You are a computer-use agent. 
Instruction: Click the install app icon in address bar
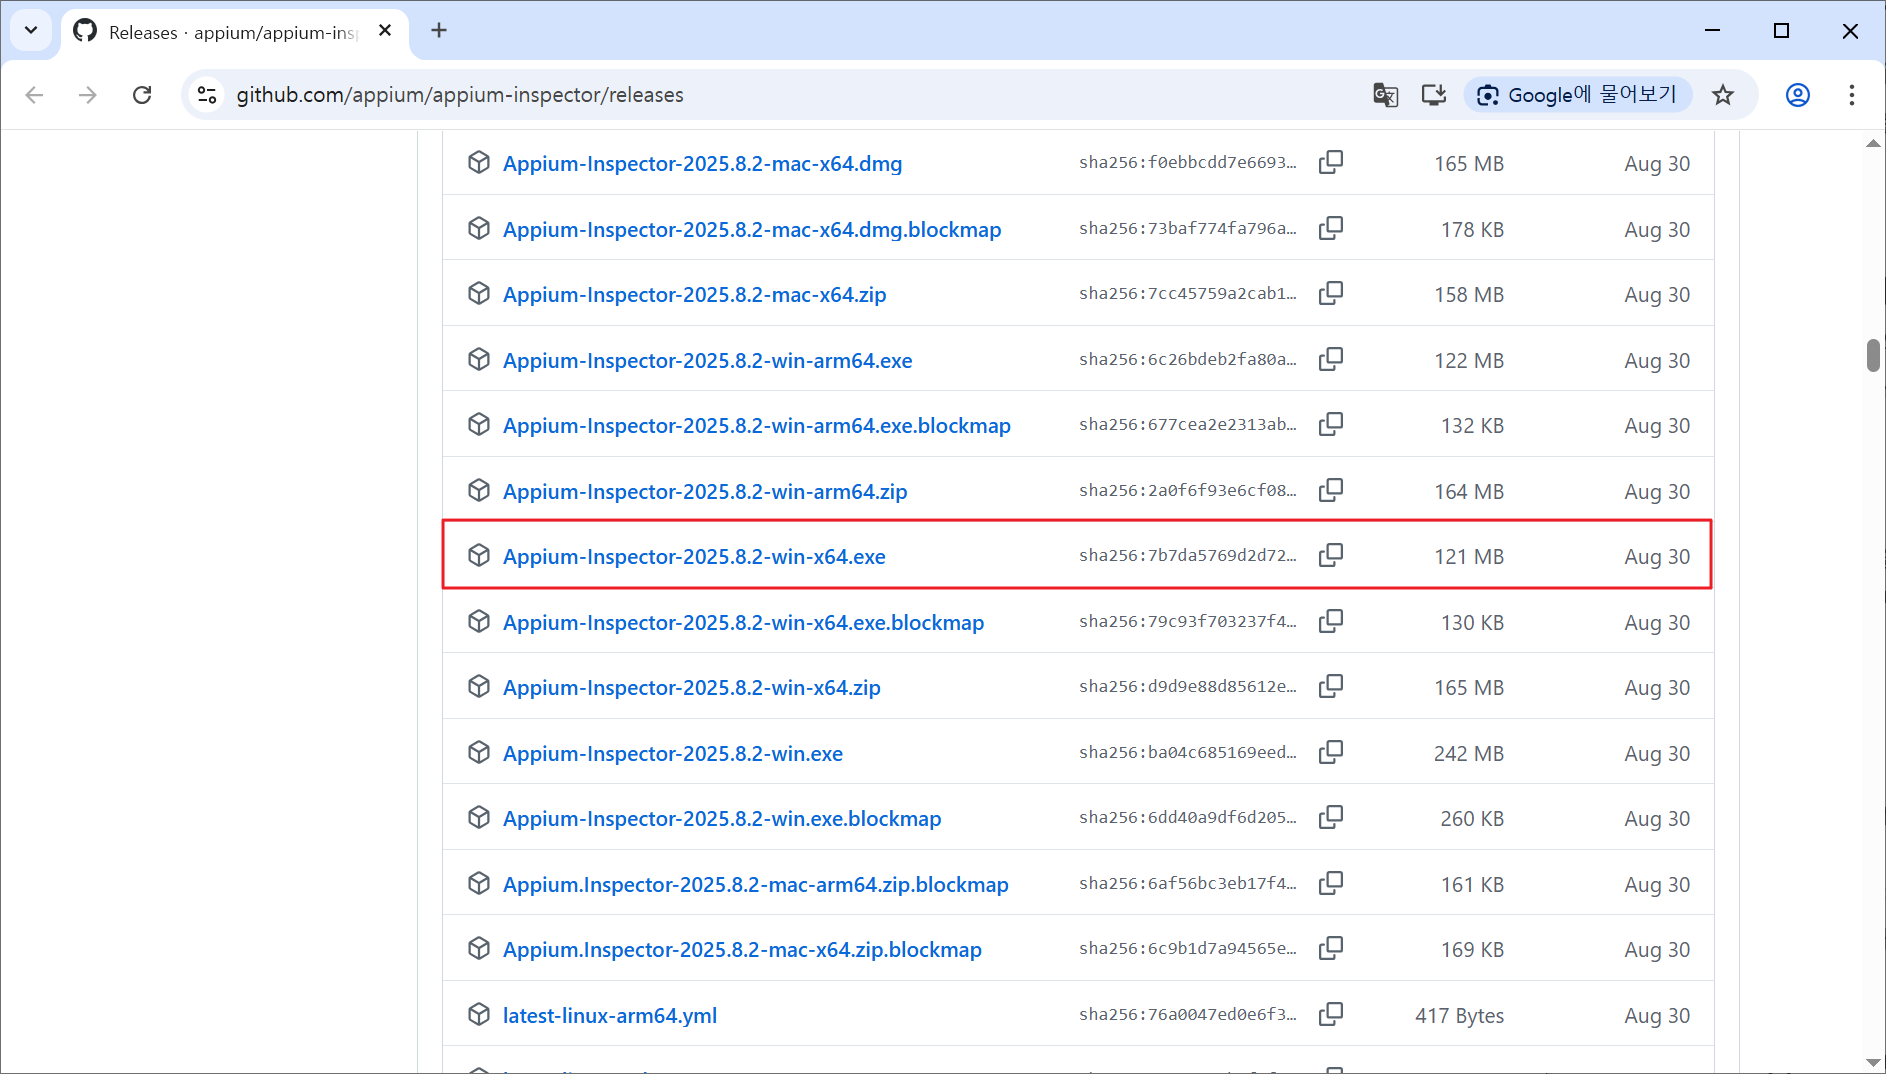tap(1434, 95)
